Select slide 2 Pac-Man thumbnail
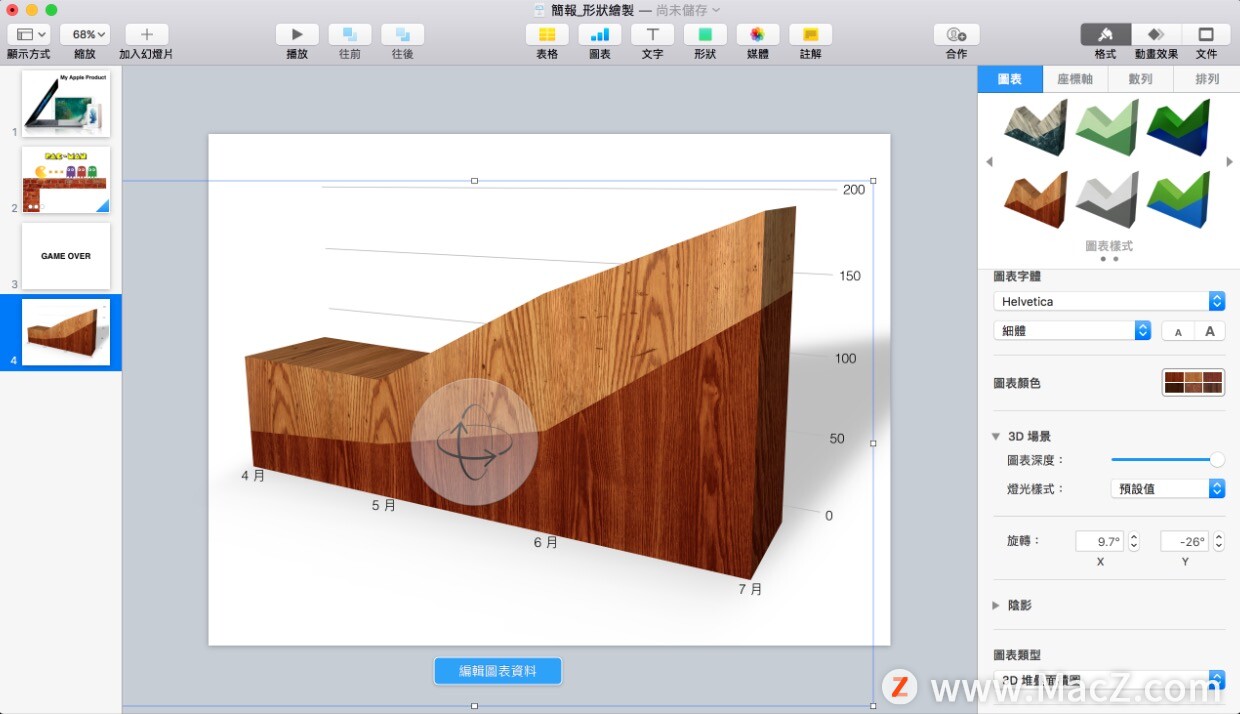 [x=66, y=180]
